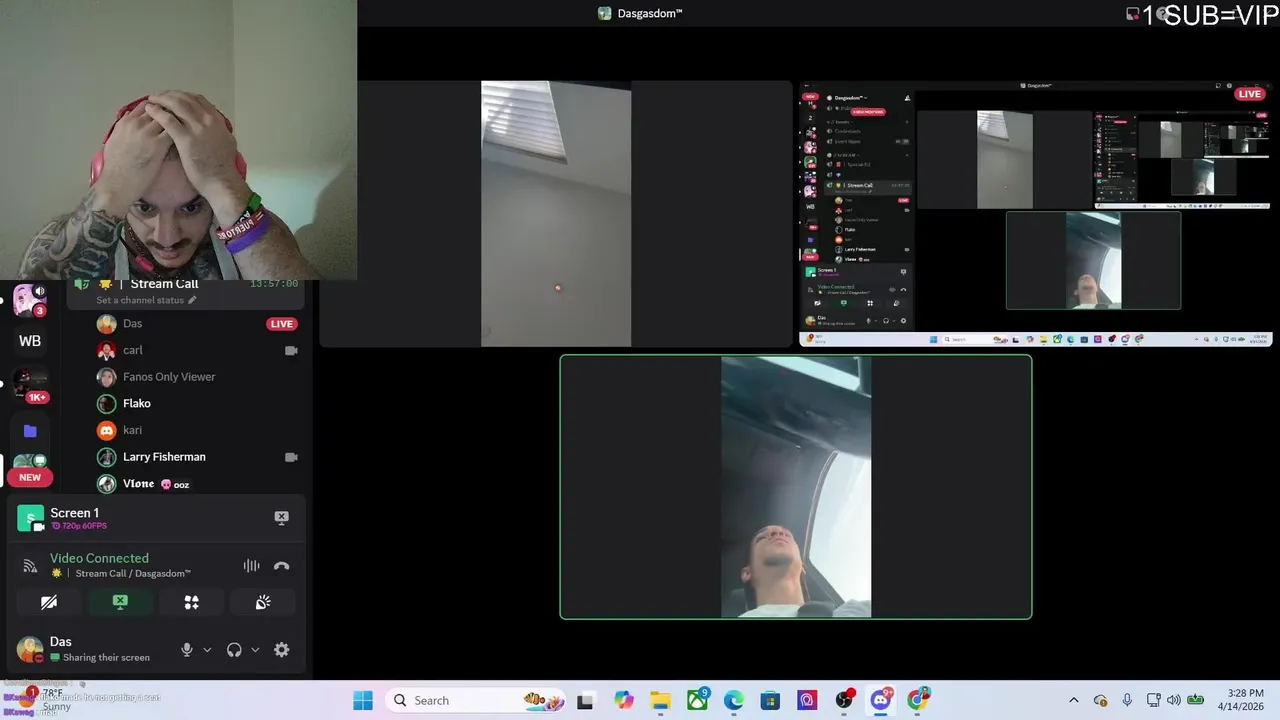Click the LIVE badge next to Das

[x=282, y=324]
